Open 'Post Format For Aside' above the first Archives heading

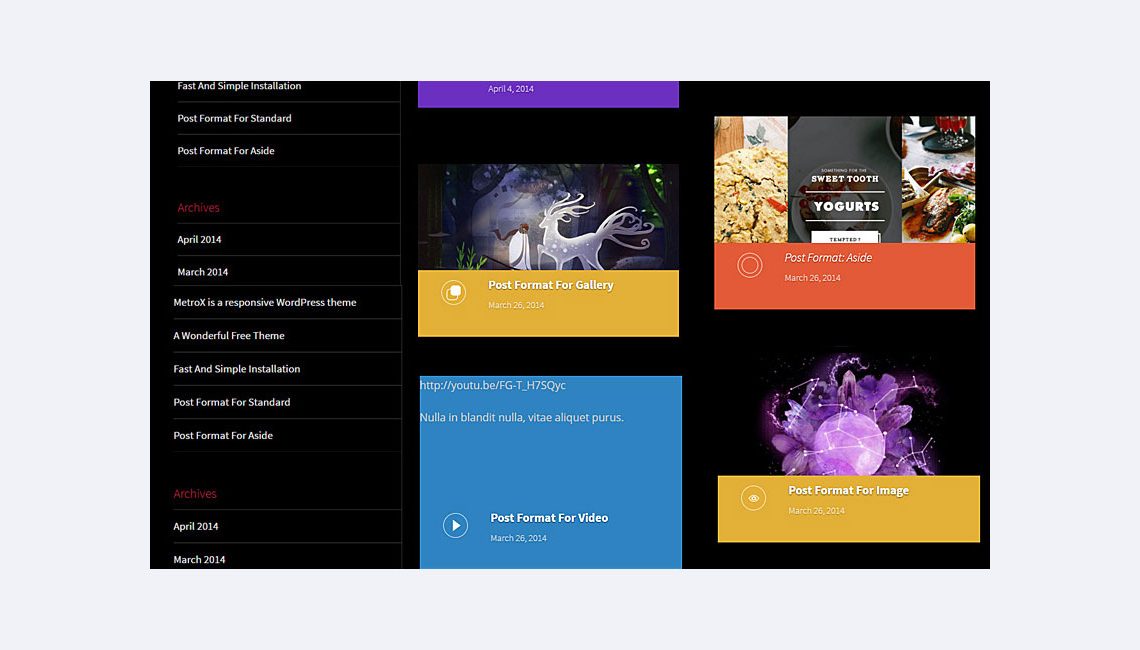click(x=226, y=151)
